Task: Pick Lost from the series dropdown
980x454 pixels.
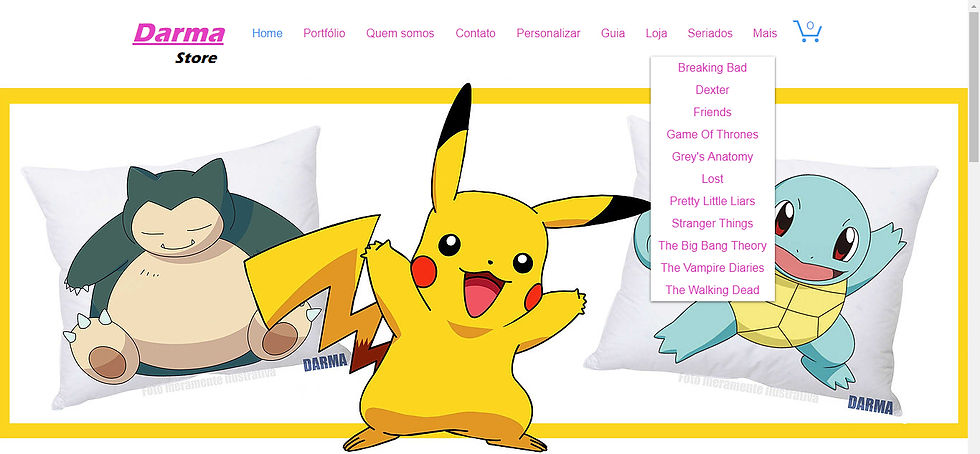Action: pyautogui.click(x=712, y=179)
